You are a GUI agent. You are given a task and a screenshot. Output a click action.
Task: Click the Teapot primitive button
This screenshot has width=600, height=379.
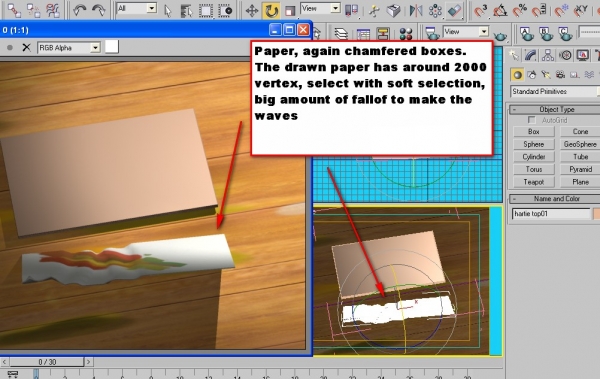[534, 182]
